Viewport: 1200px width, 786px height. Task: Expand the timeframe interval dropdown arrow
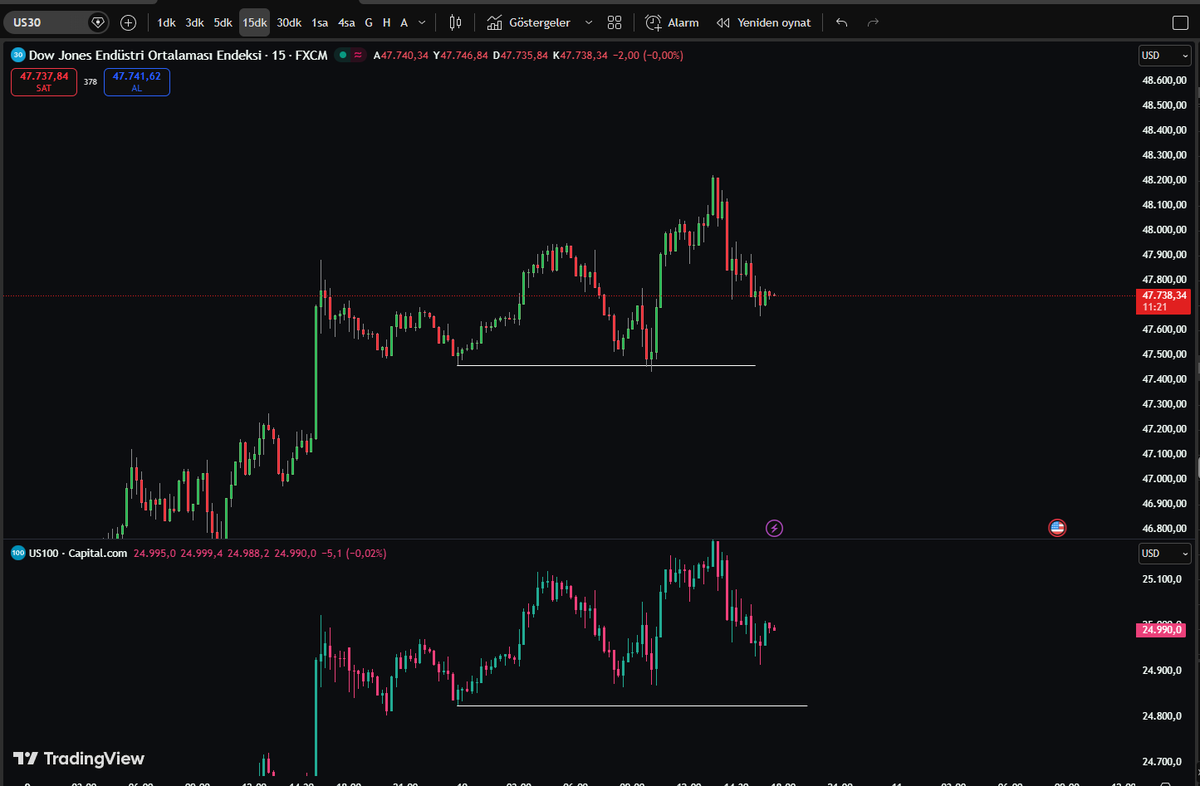coord(423,22)
